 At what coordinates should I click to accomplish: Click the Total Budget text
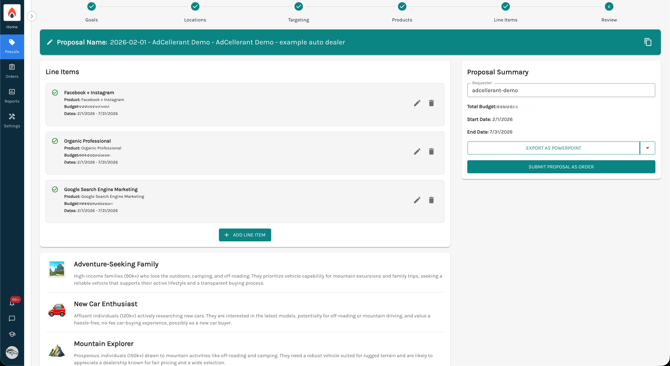click(493, 107)
